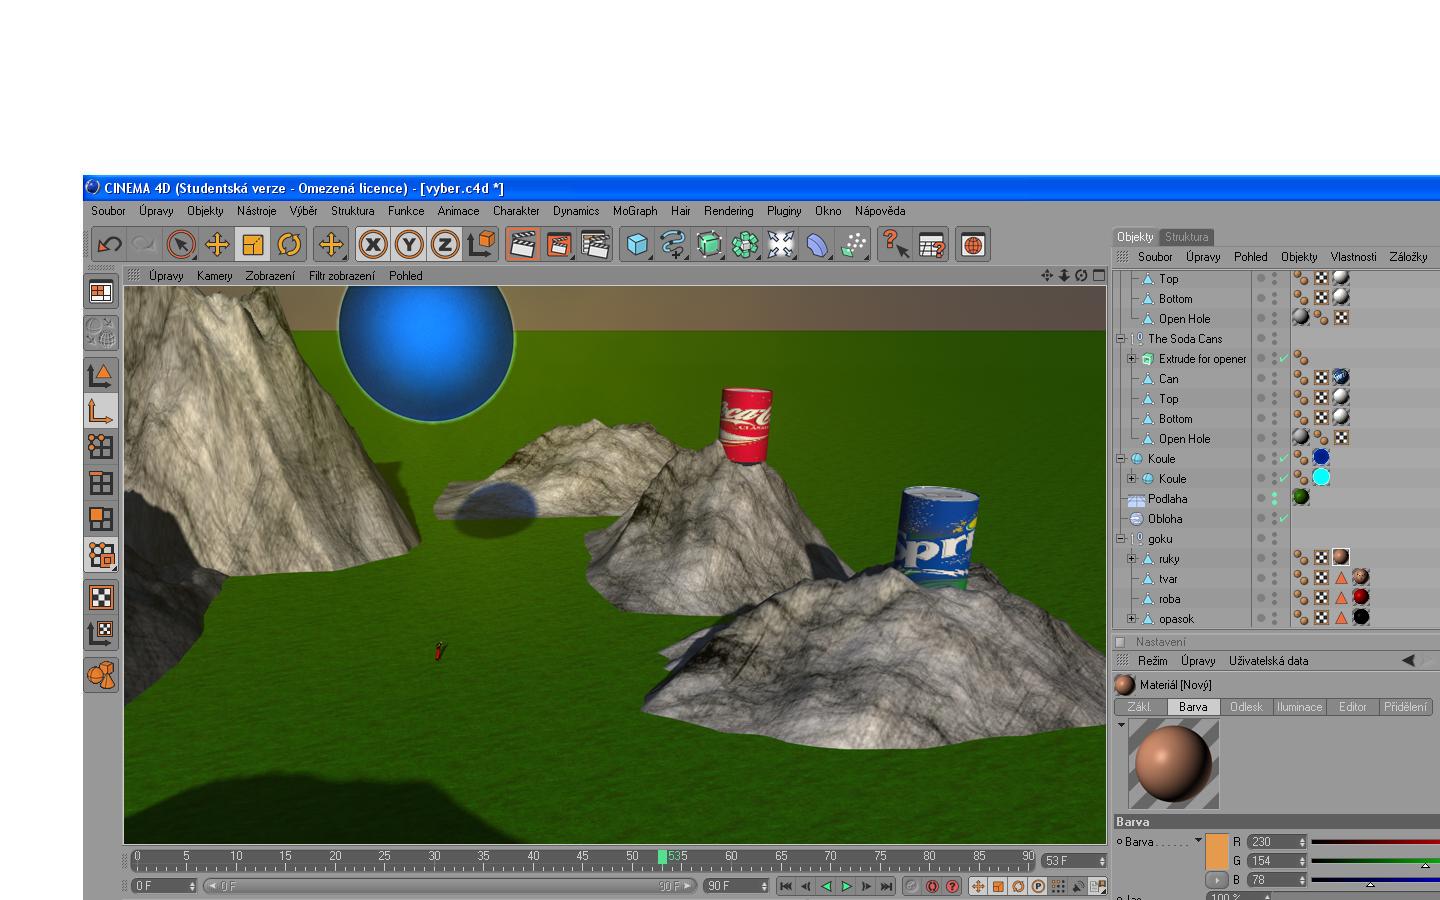Go to start of animation
Viewport: 1440px width, 900px height.
(786, 886)
